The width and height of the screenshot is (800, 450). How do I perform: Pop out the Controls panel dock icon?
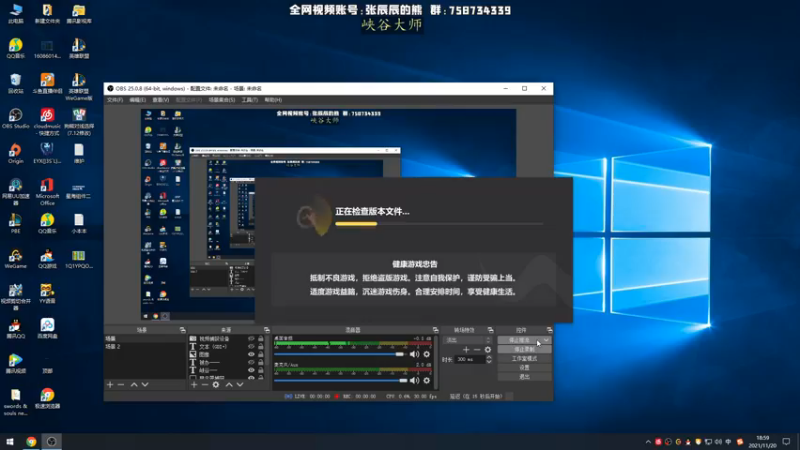549,330
